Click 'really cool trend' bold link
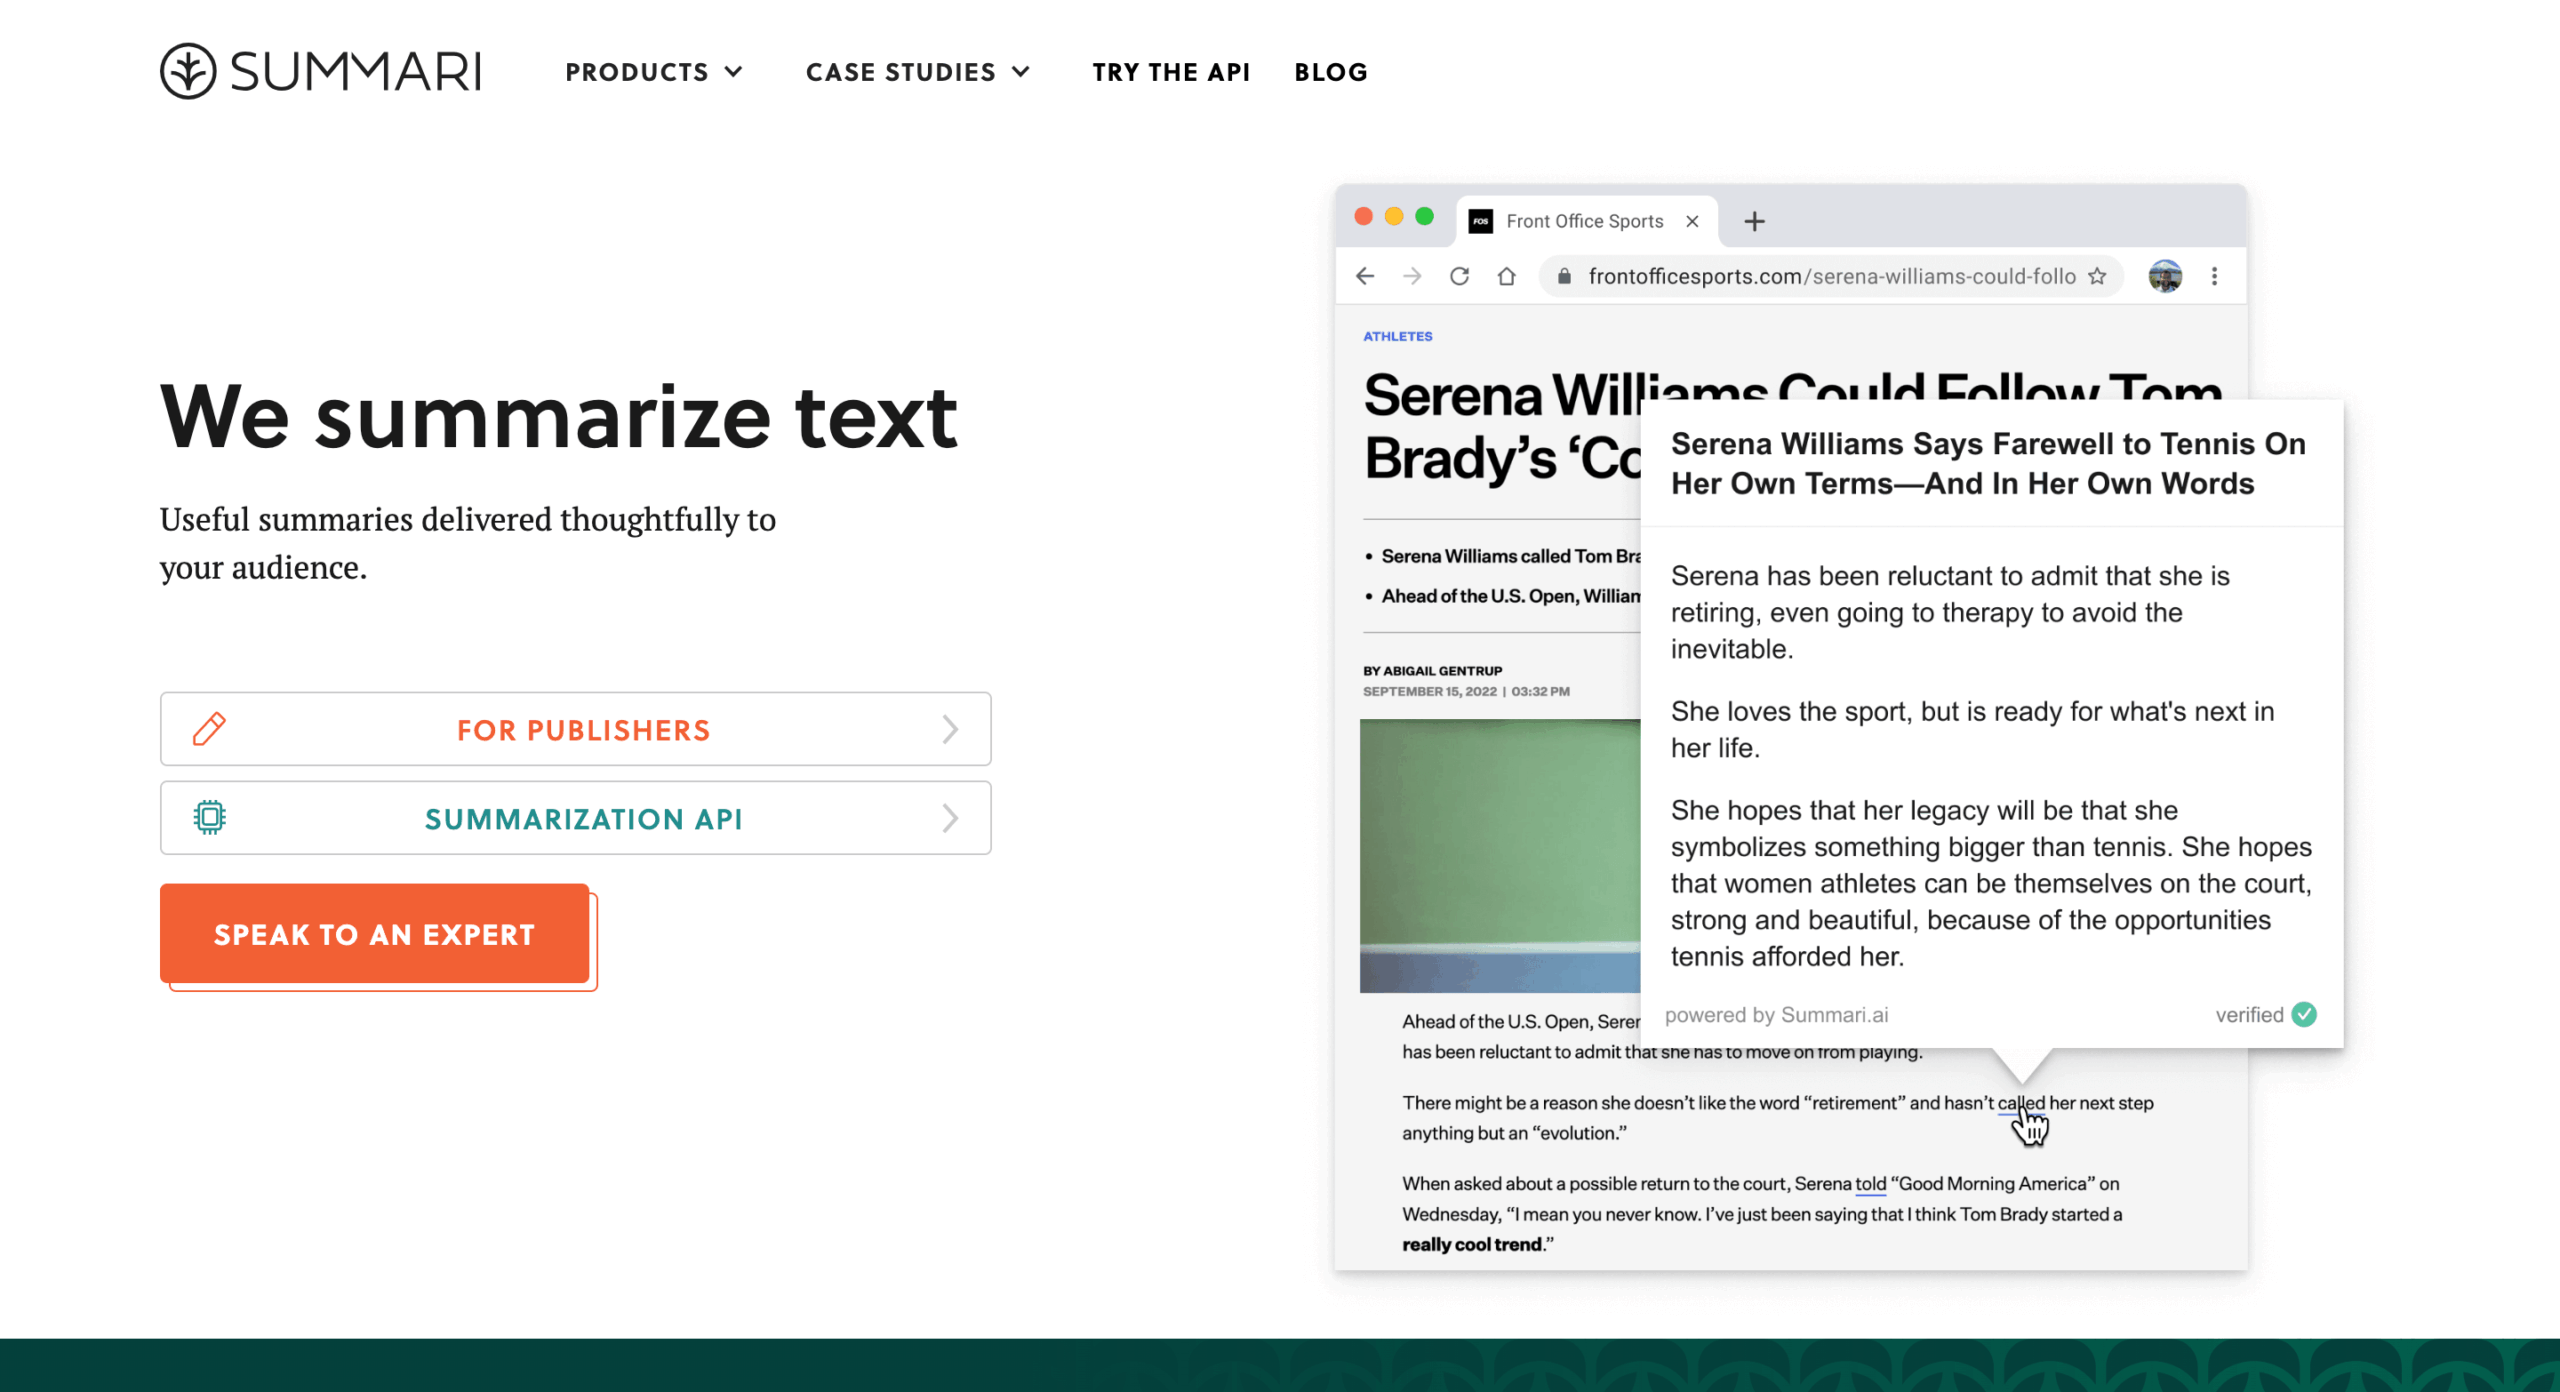2560x1392 pixels. click(1471, 1244)
